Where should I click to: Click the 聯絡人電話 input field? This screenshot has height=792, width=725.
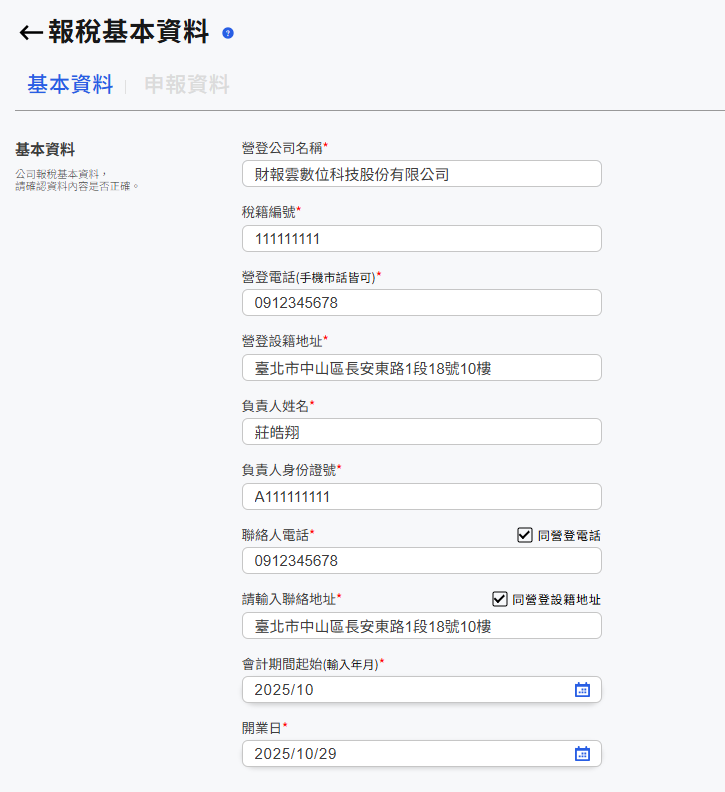[421, 561]
